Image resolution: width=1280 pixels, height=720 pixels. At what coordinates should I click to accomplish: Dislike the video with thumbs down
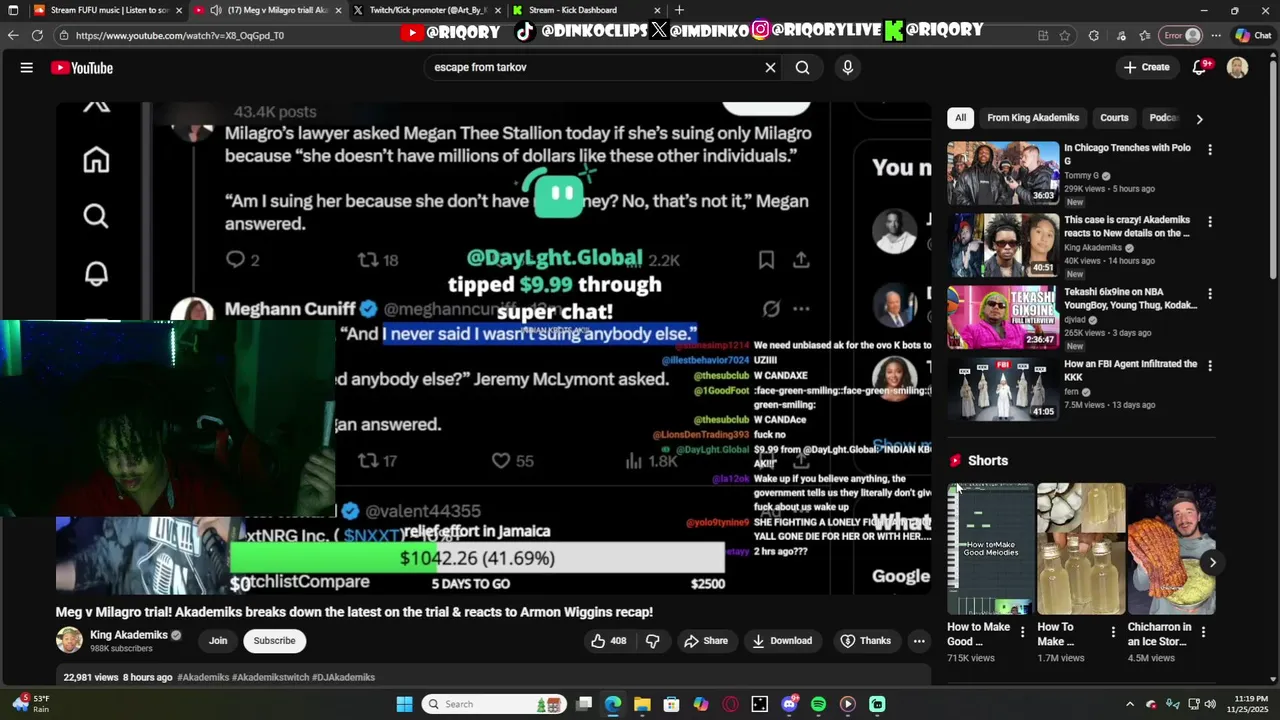(x=653, y=641)
